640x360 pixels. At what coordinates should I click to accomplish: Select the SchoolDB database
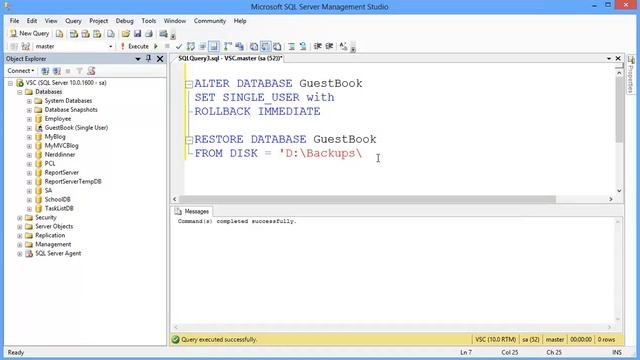tap(58, 200)
